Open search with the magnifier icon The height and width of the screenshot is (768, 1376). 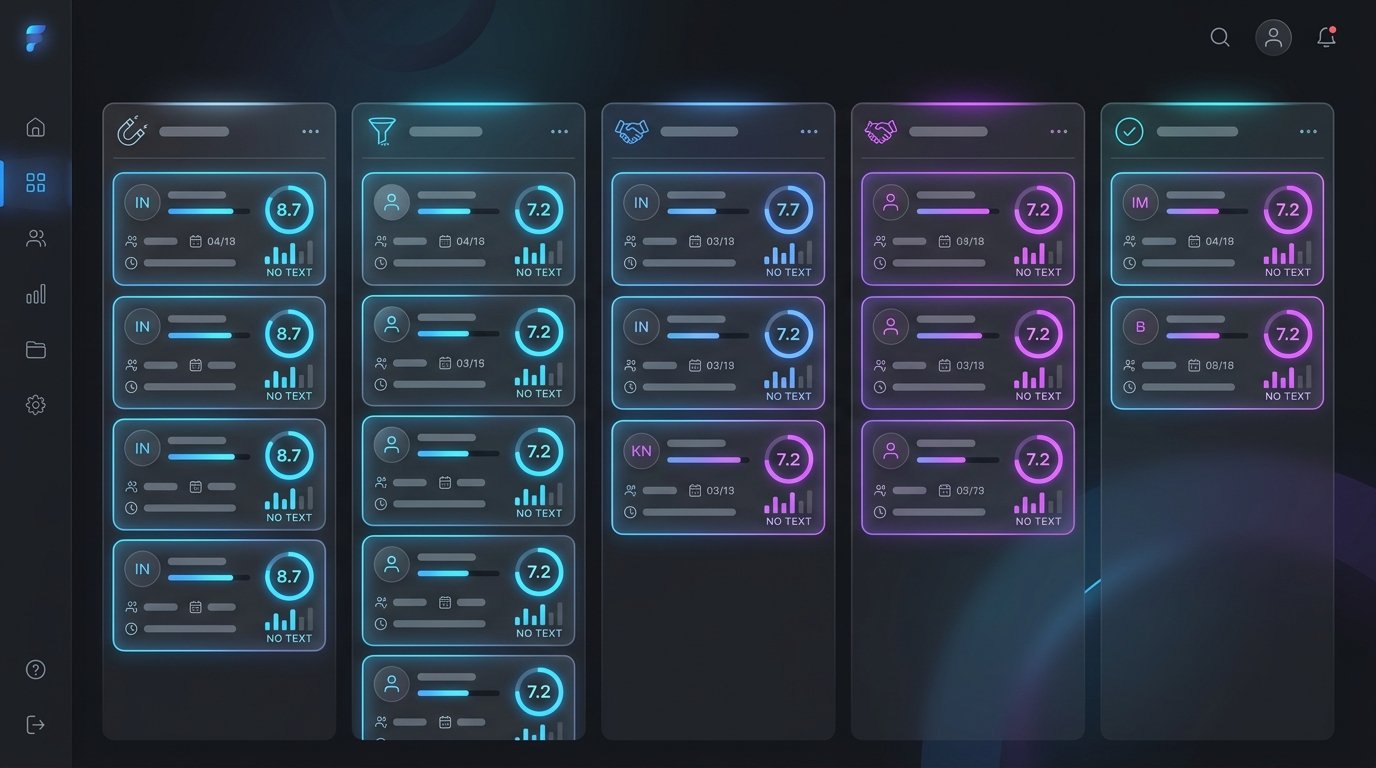point(1220,38)
